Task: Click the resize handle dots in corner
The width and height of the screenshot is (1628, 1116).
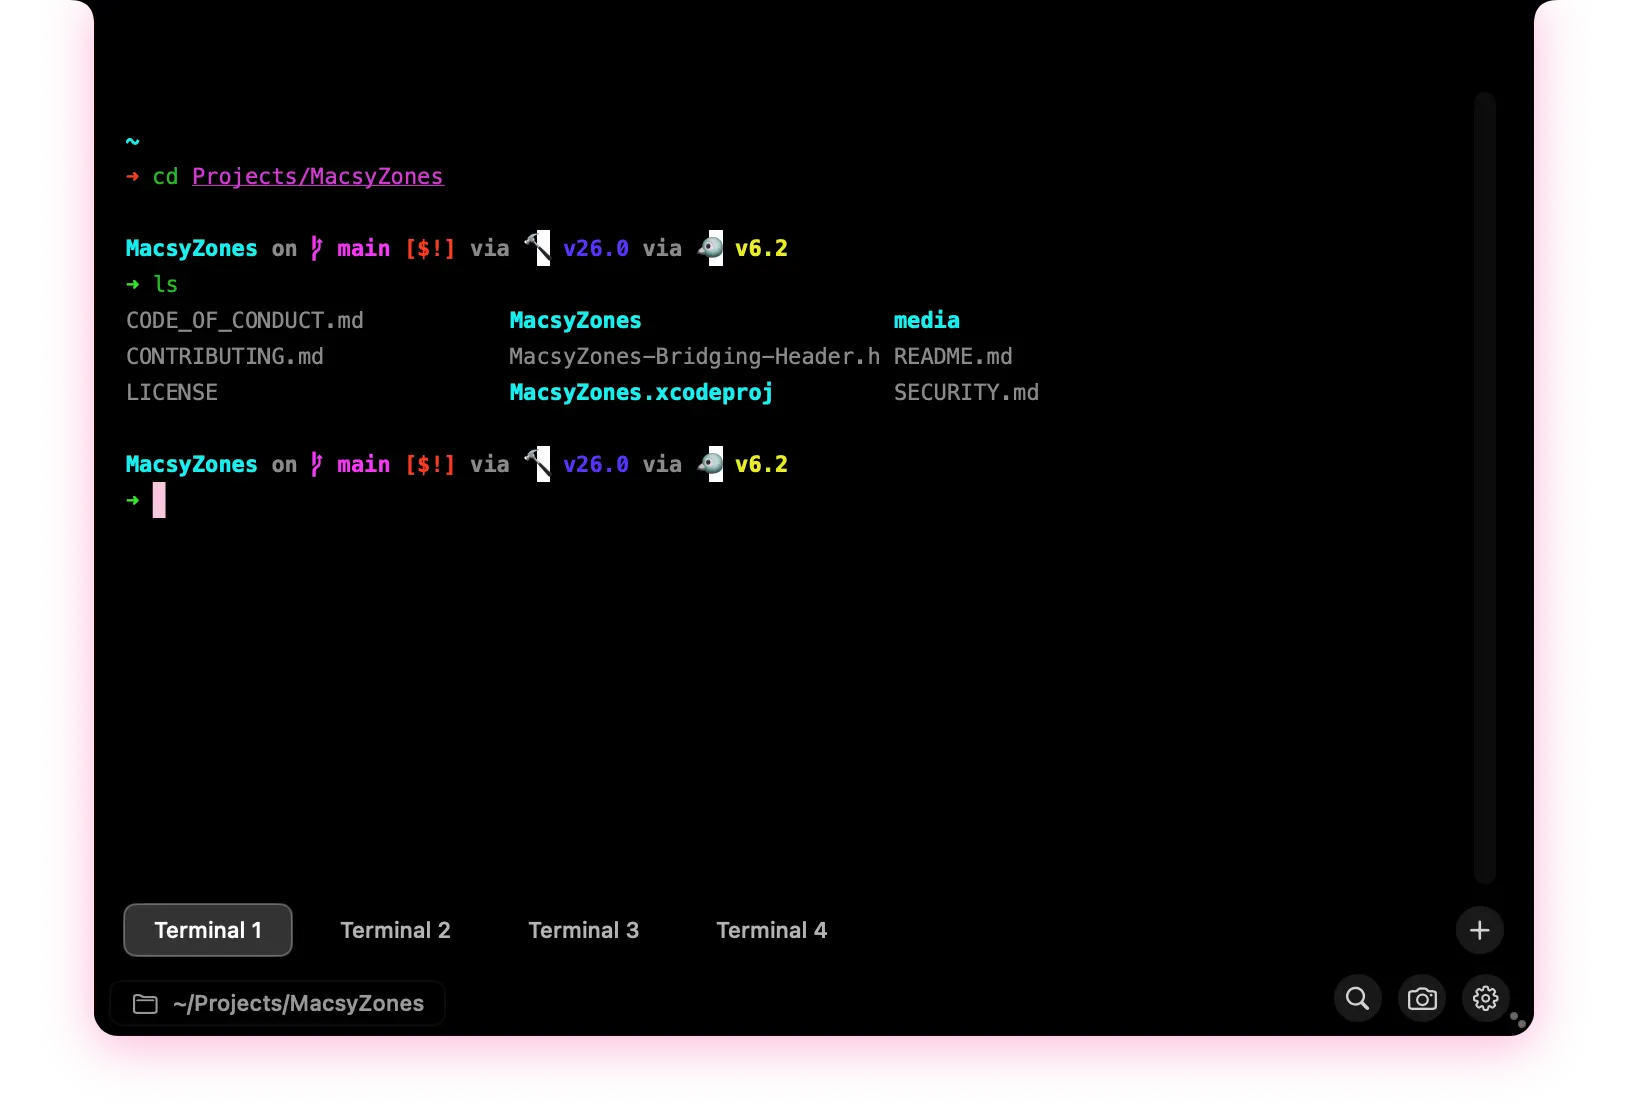Action: coord(1518,1020)
